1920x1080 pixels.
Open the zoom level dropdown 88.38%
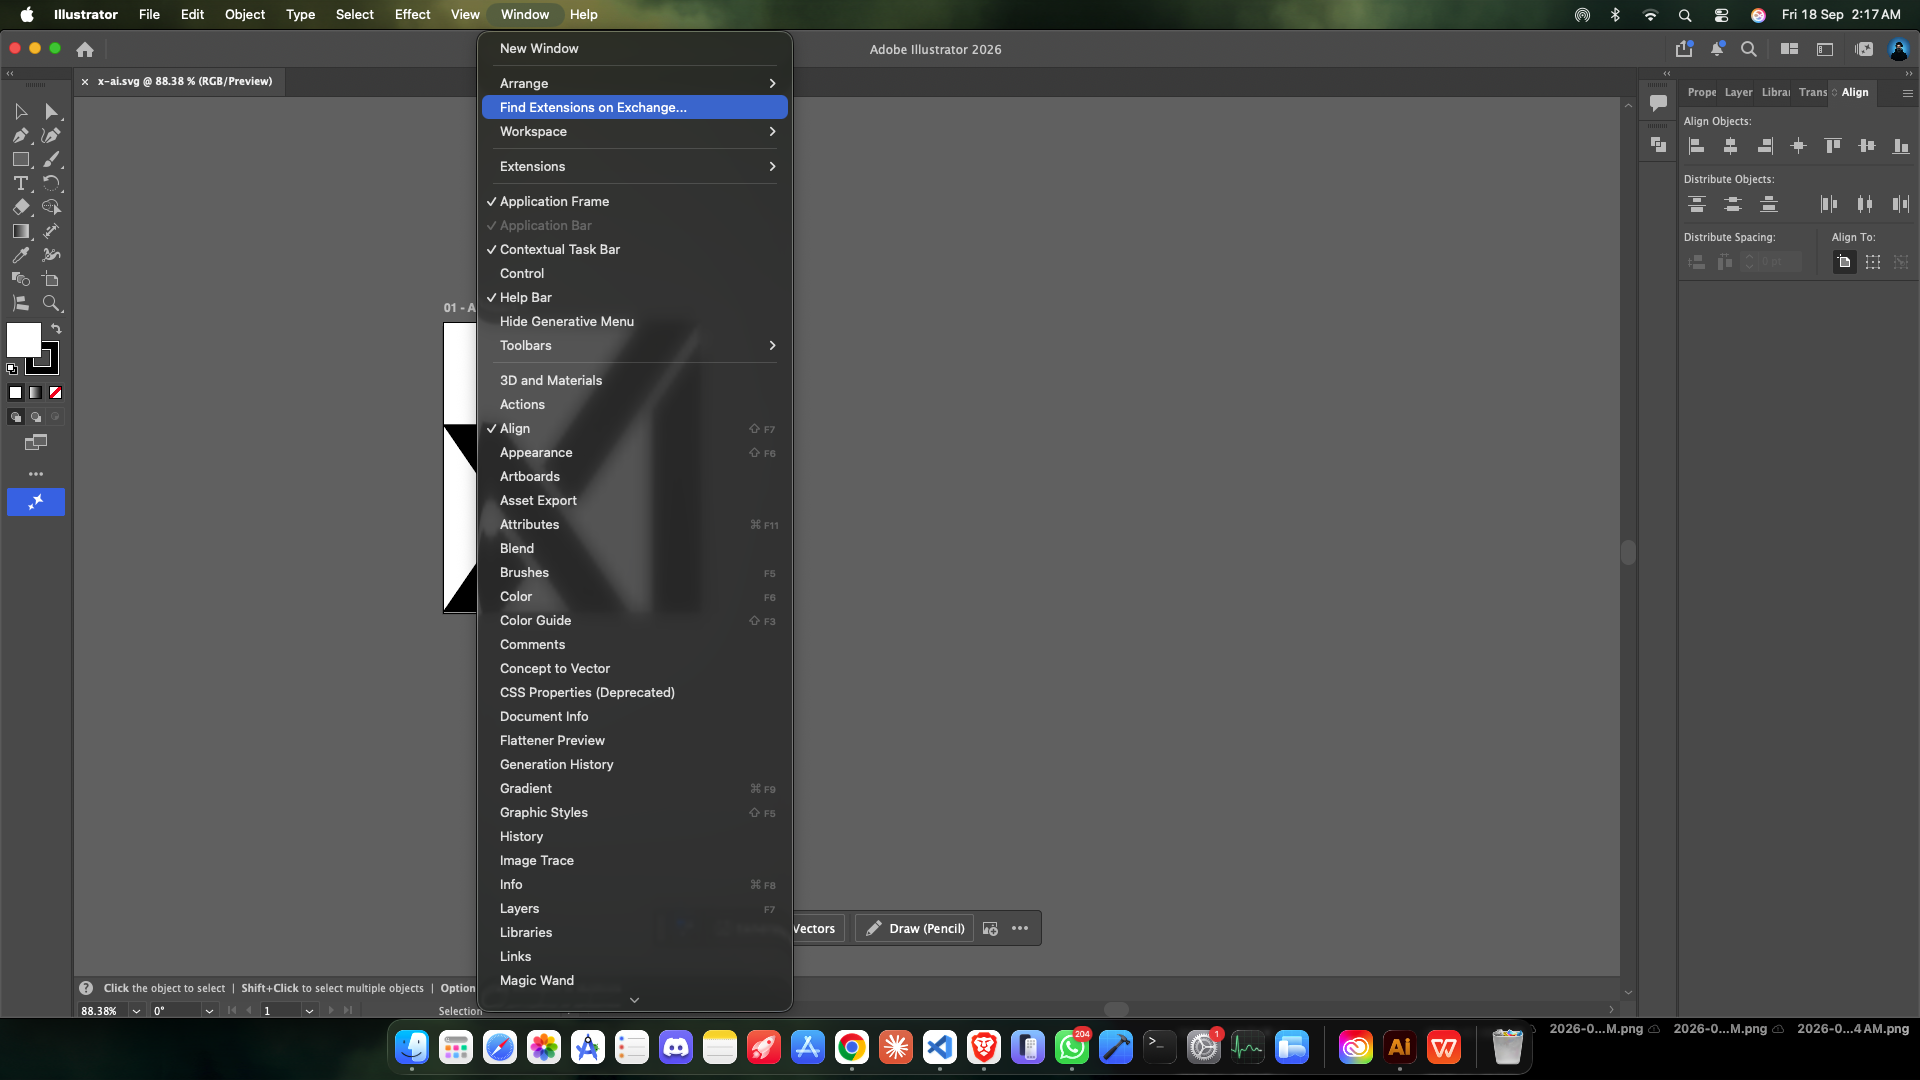pyautogui.click(x=136, y=1011)
